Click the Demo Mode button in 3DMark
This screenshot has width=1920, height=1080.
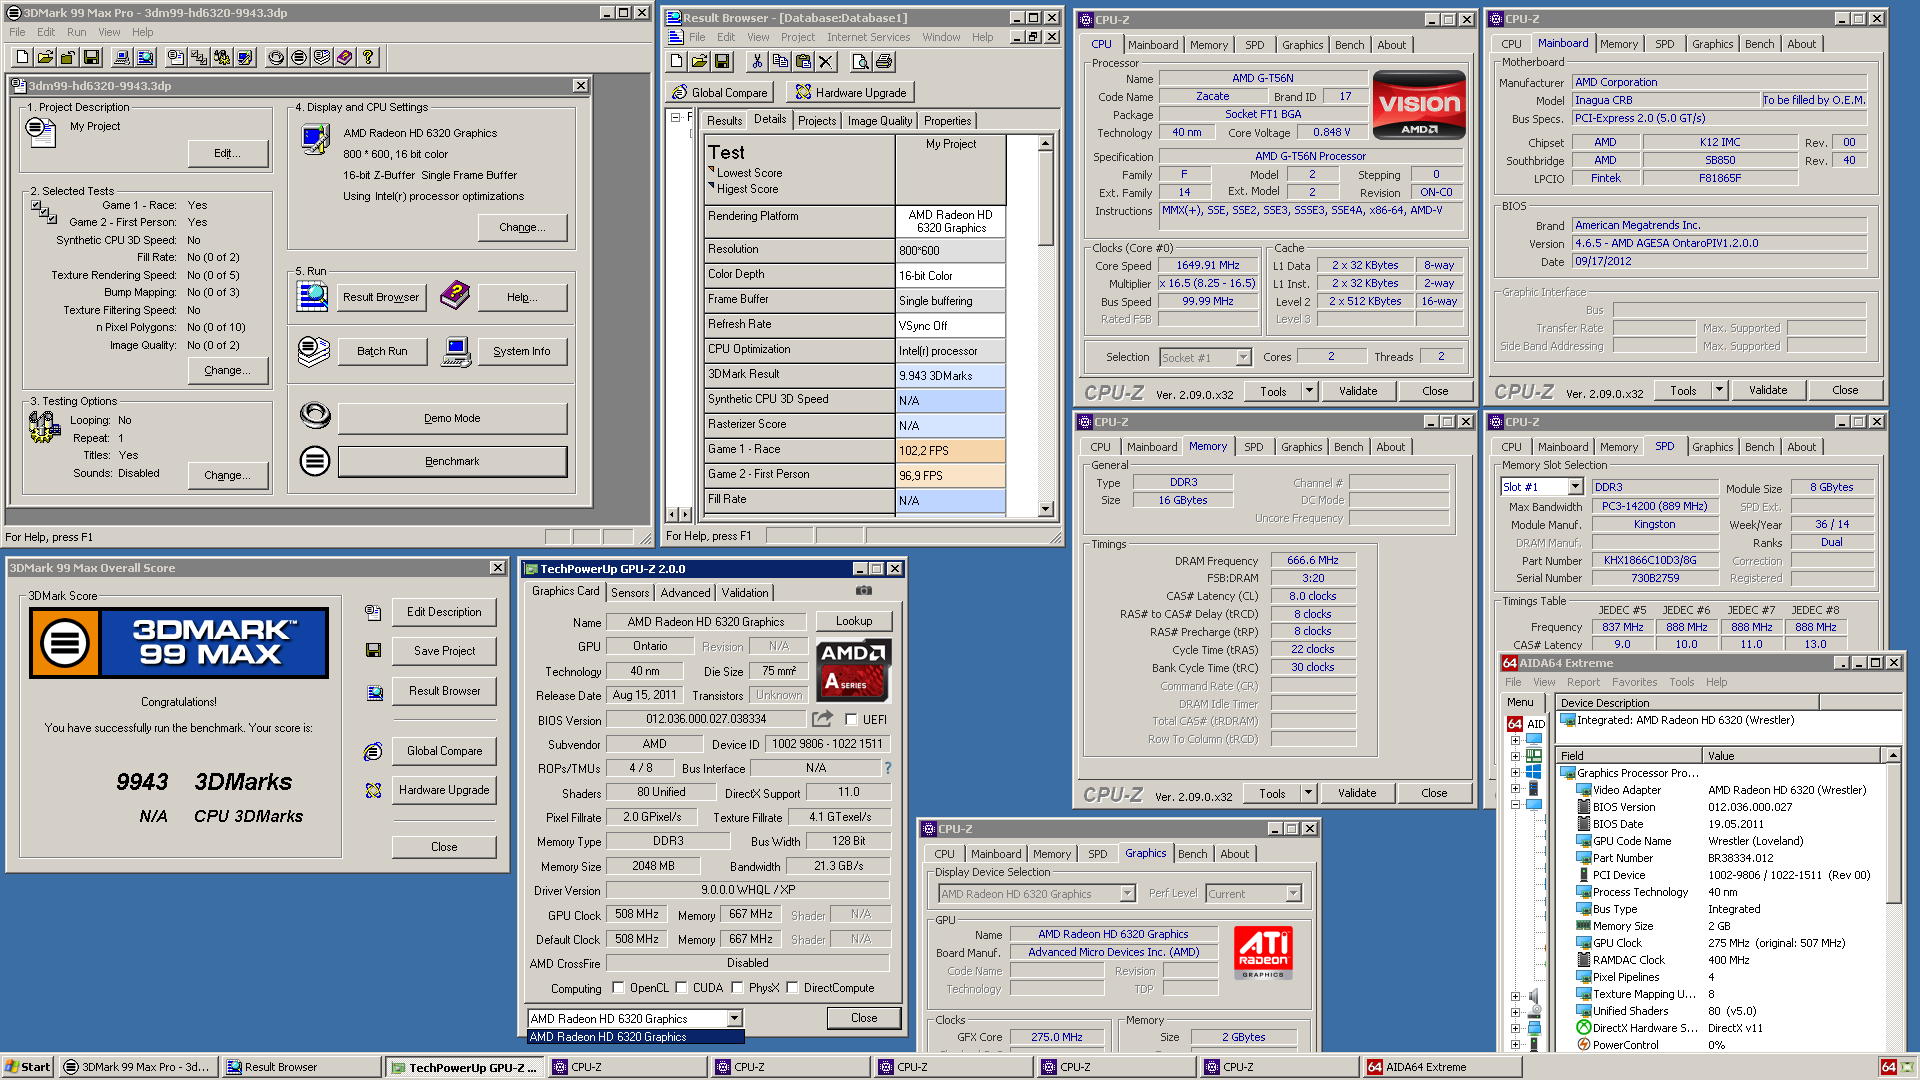(x=452, y=418)
